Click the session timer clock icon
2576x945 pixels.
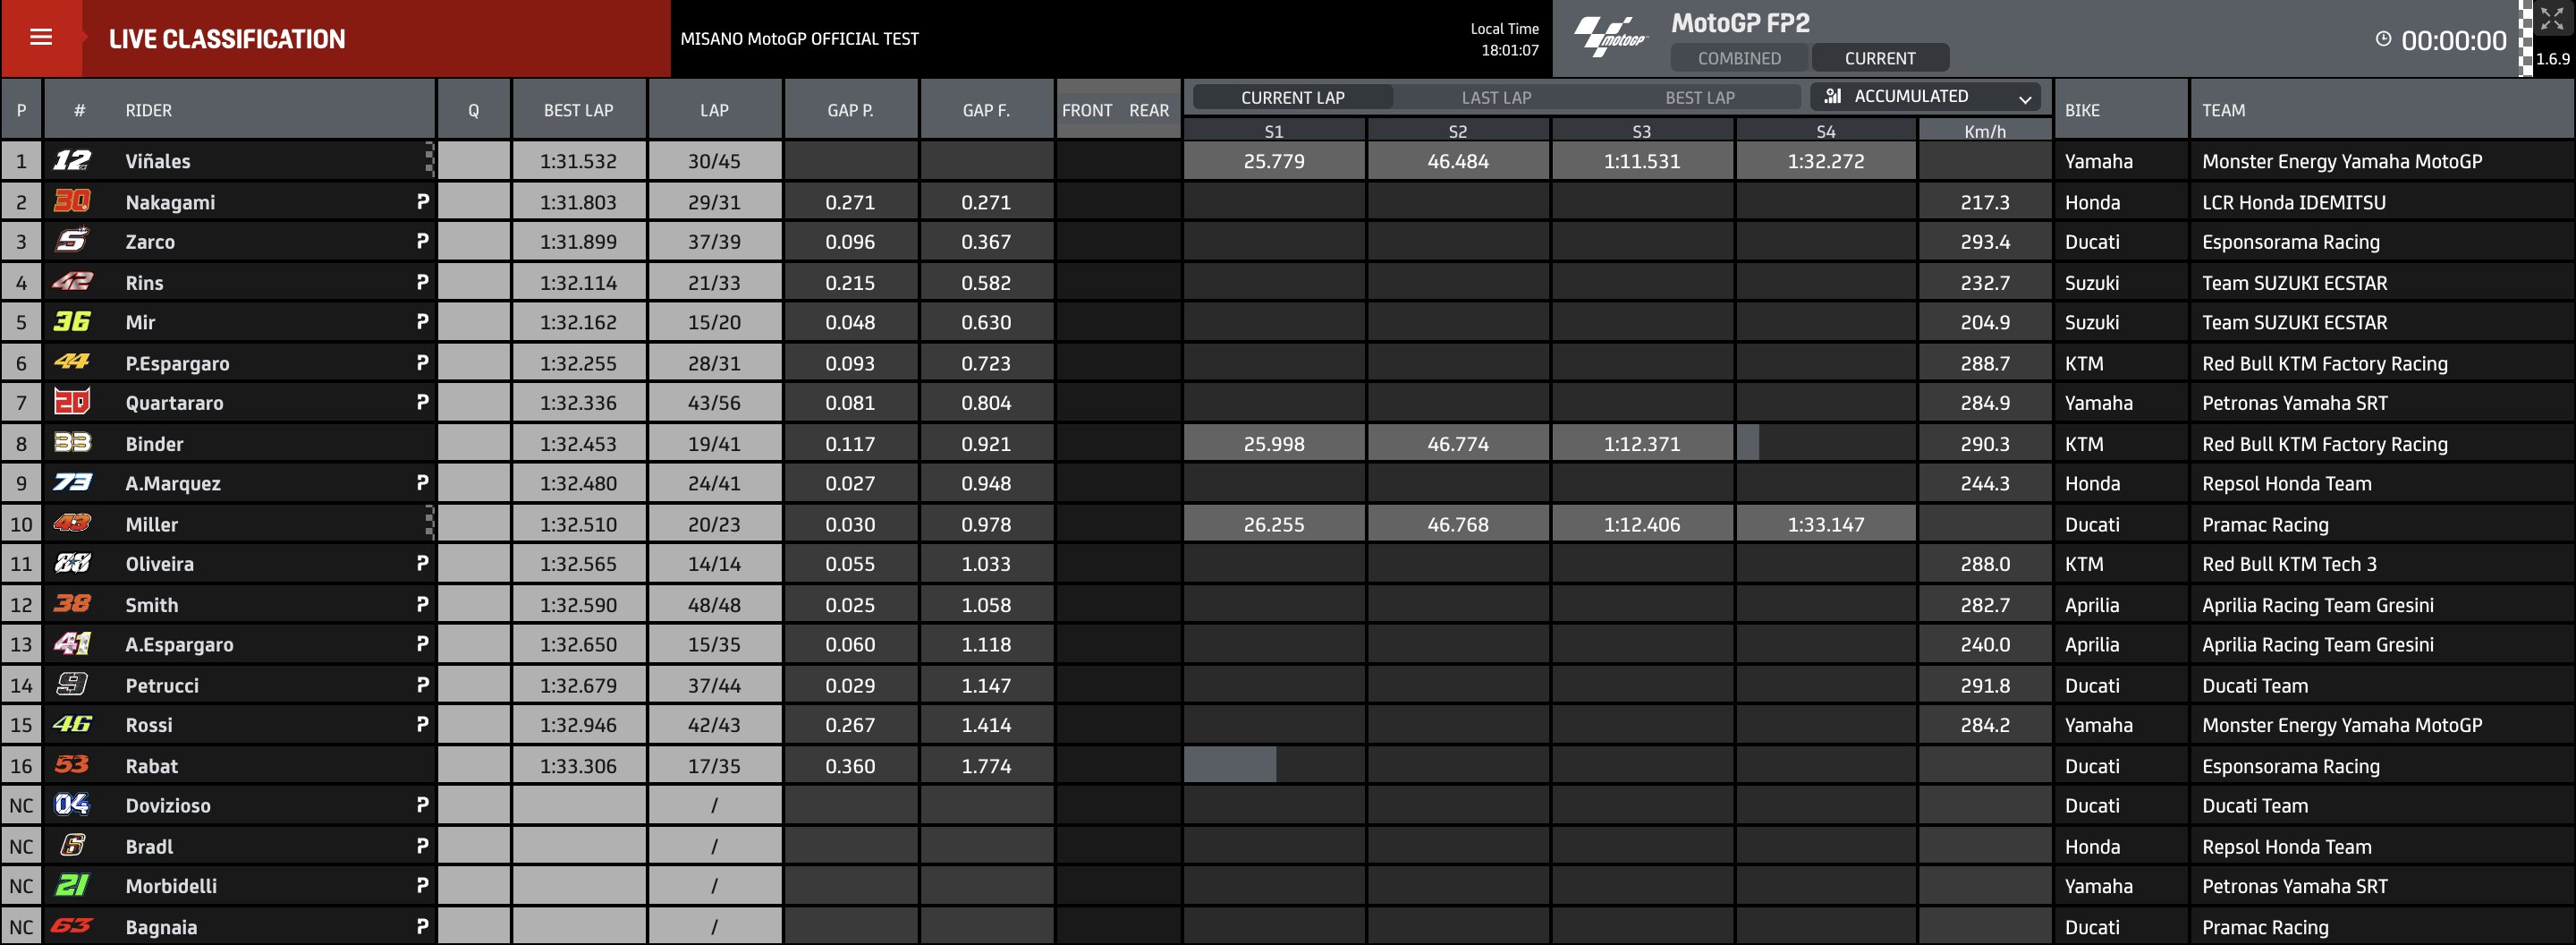click(x=2383, y=39)
